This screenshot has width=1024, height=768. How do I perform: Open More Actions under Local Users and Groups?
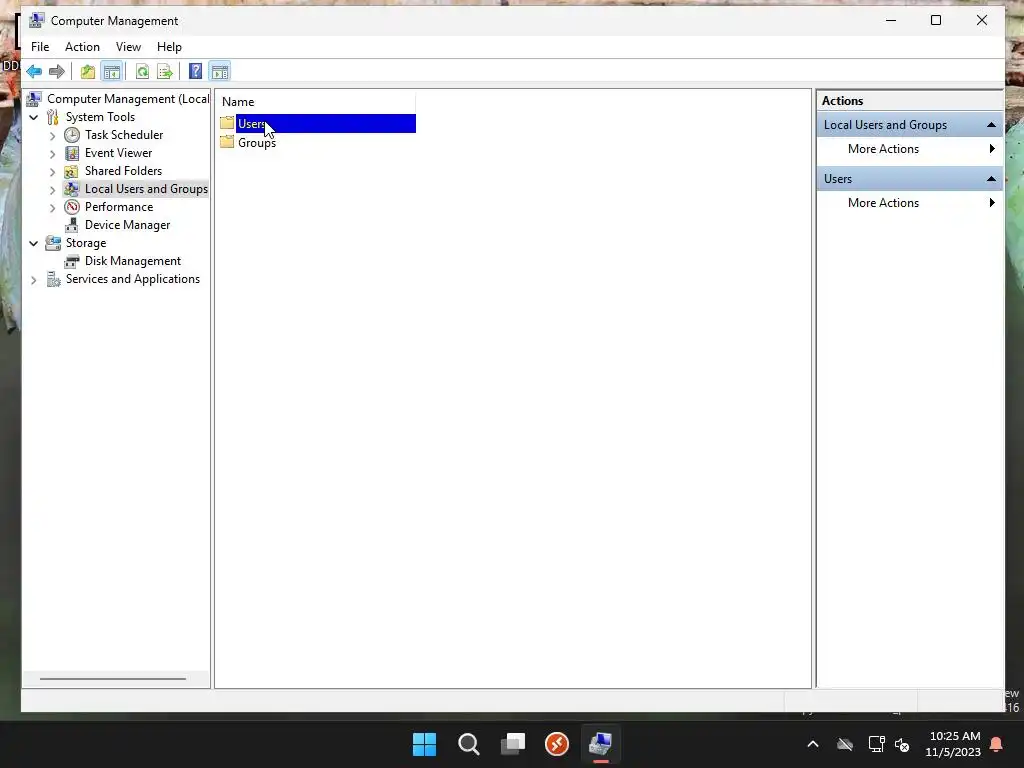coord(909,149)
